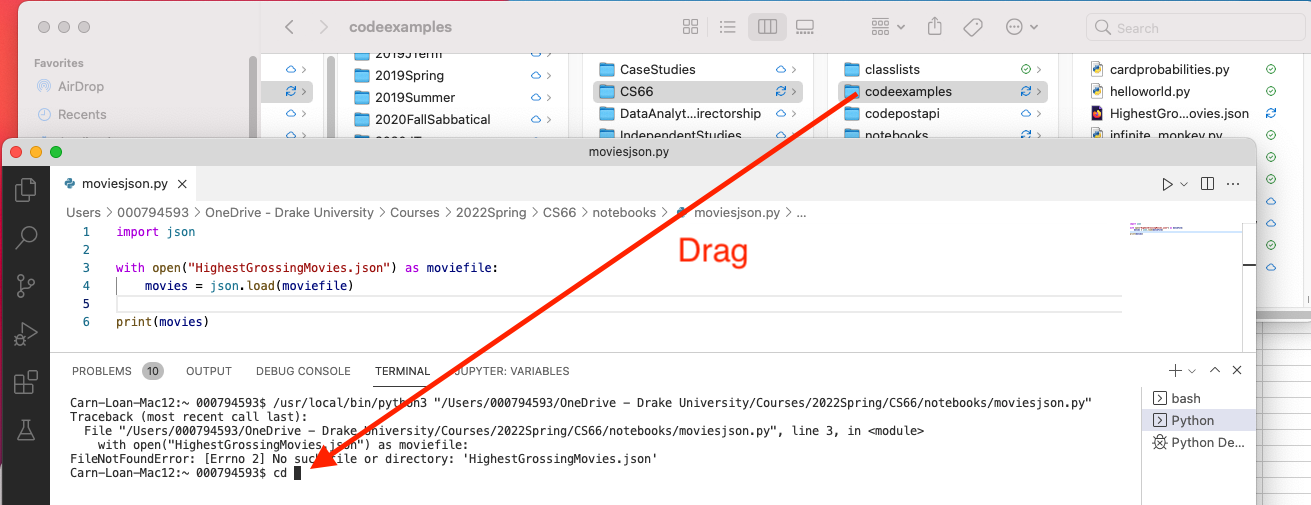Split the editor right
This screenshot has height=505, width=1311.
(x=1208, y=184)
